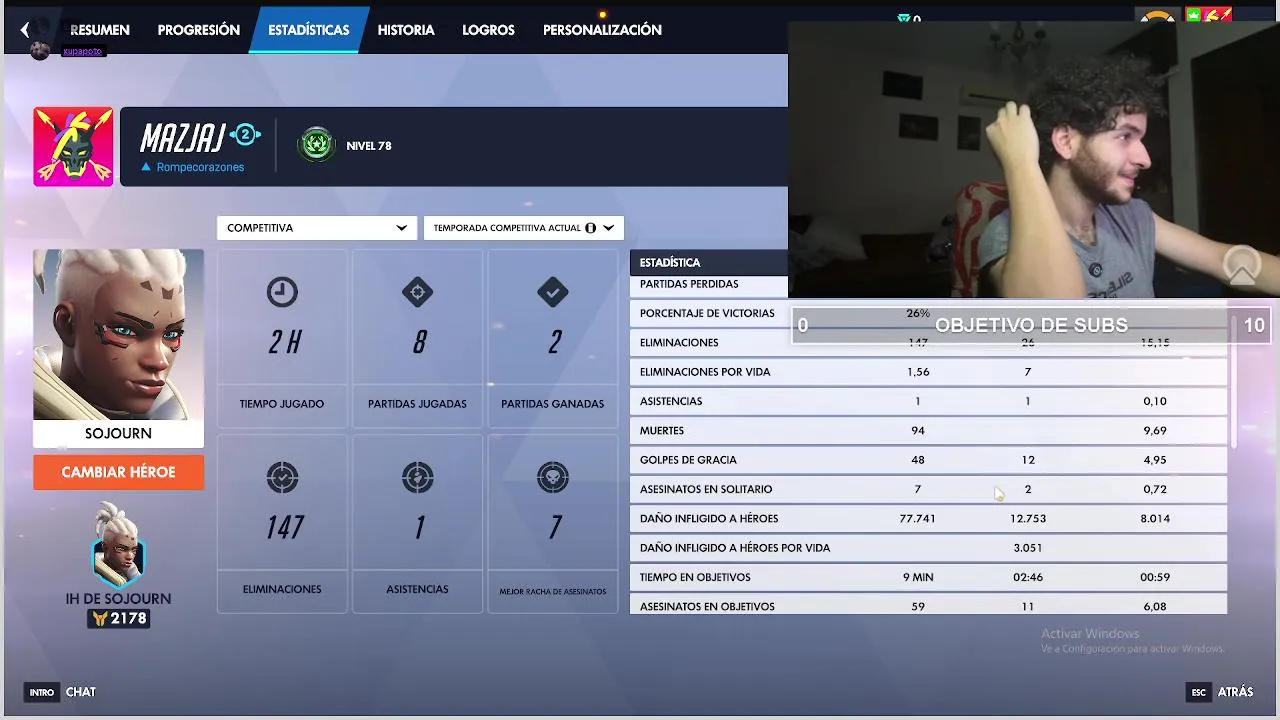1280x720 pixels.
Task: Select the Estadísticas tab
Action: (308, 30)
